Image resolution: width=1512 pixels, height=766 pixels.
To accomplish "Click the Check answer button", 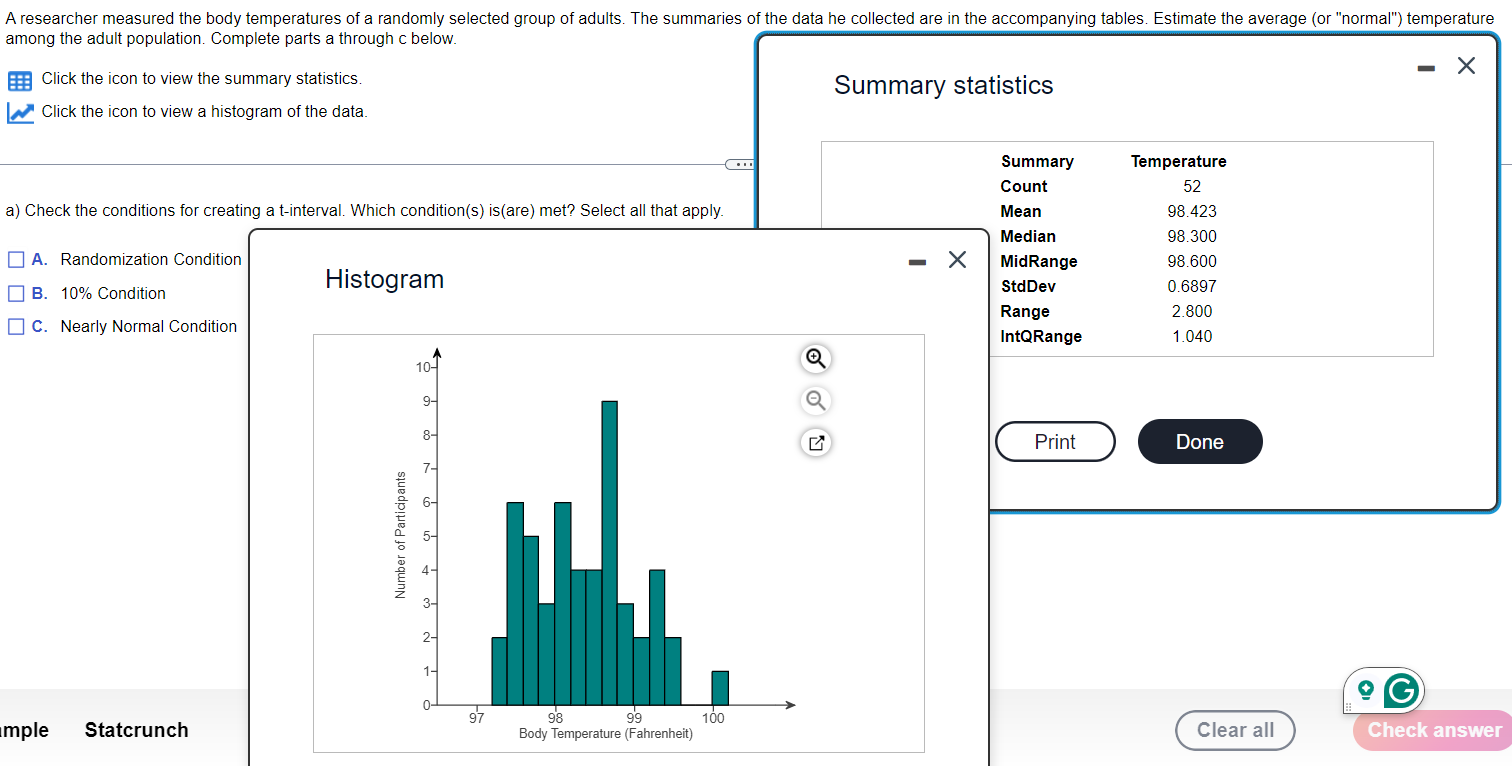I will click(x=1434, y=730).
